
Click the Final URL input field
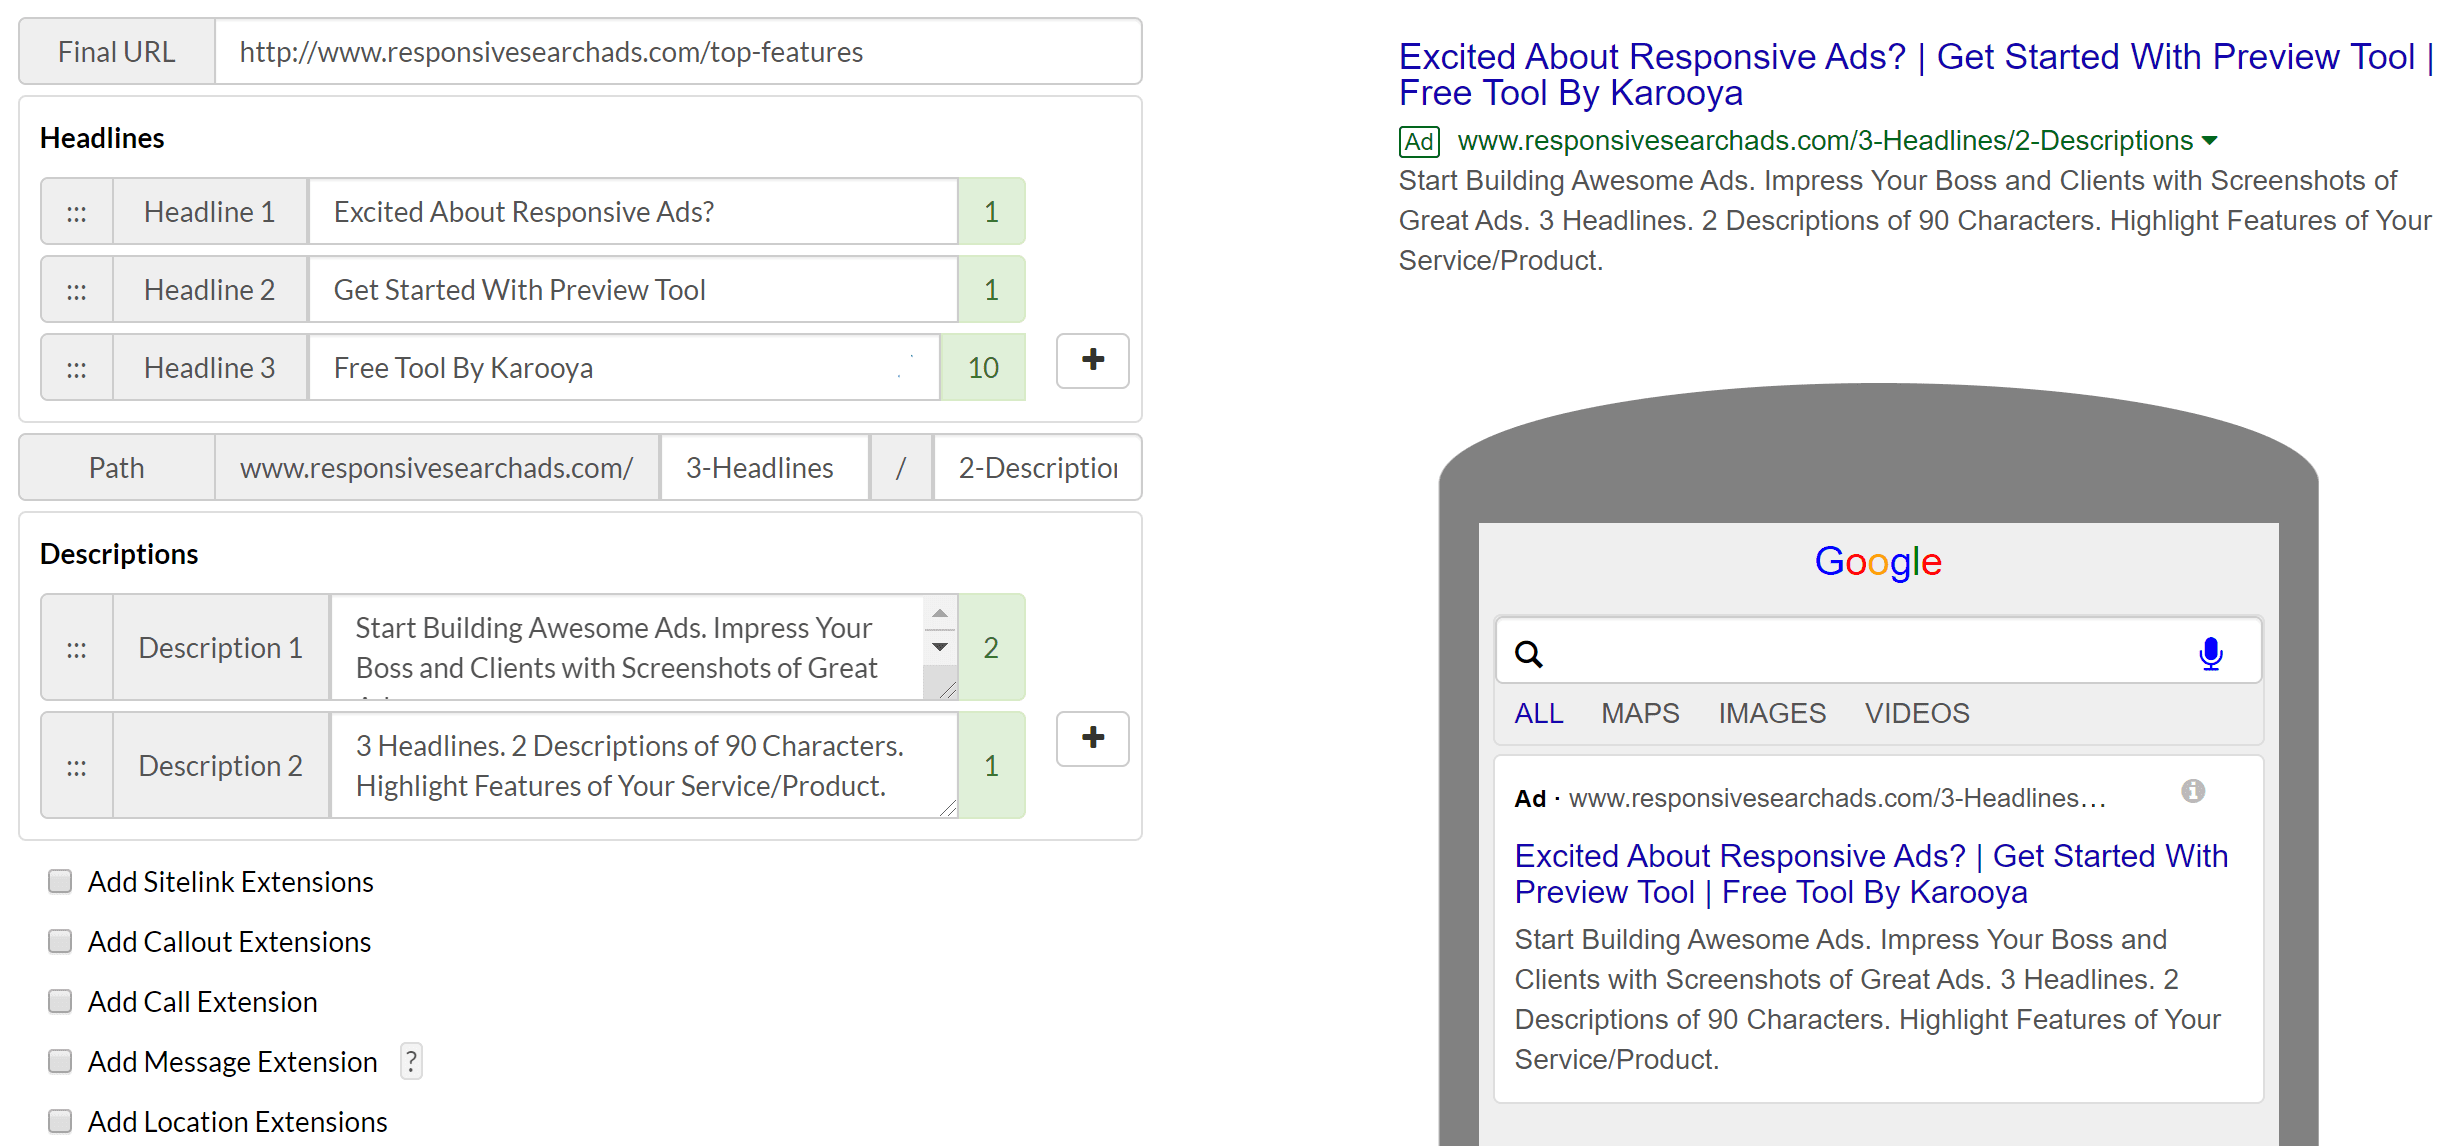click(x=678, y=52)
